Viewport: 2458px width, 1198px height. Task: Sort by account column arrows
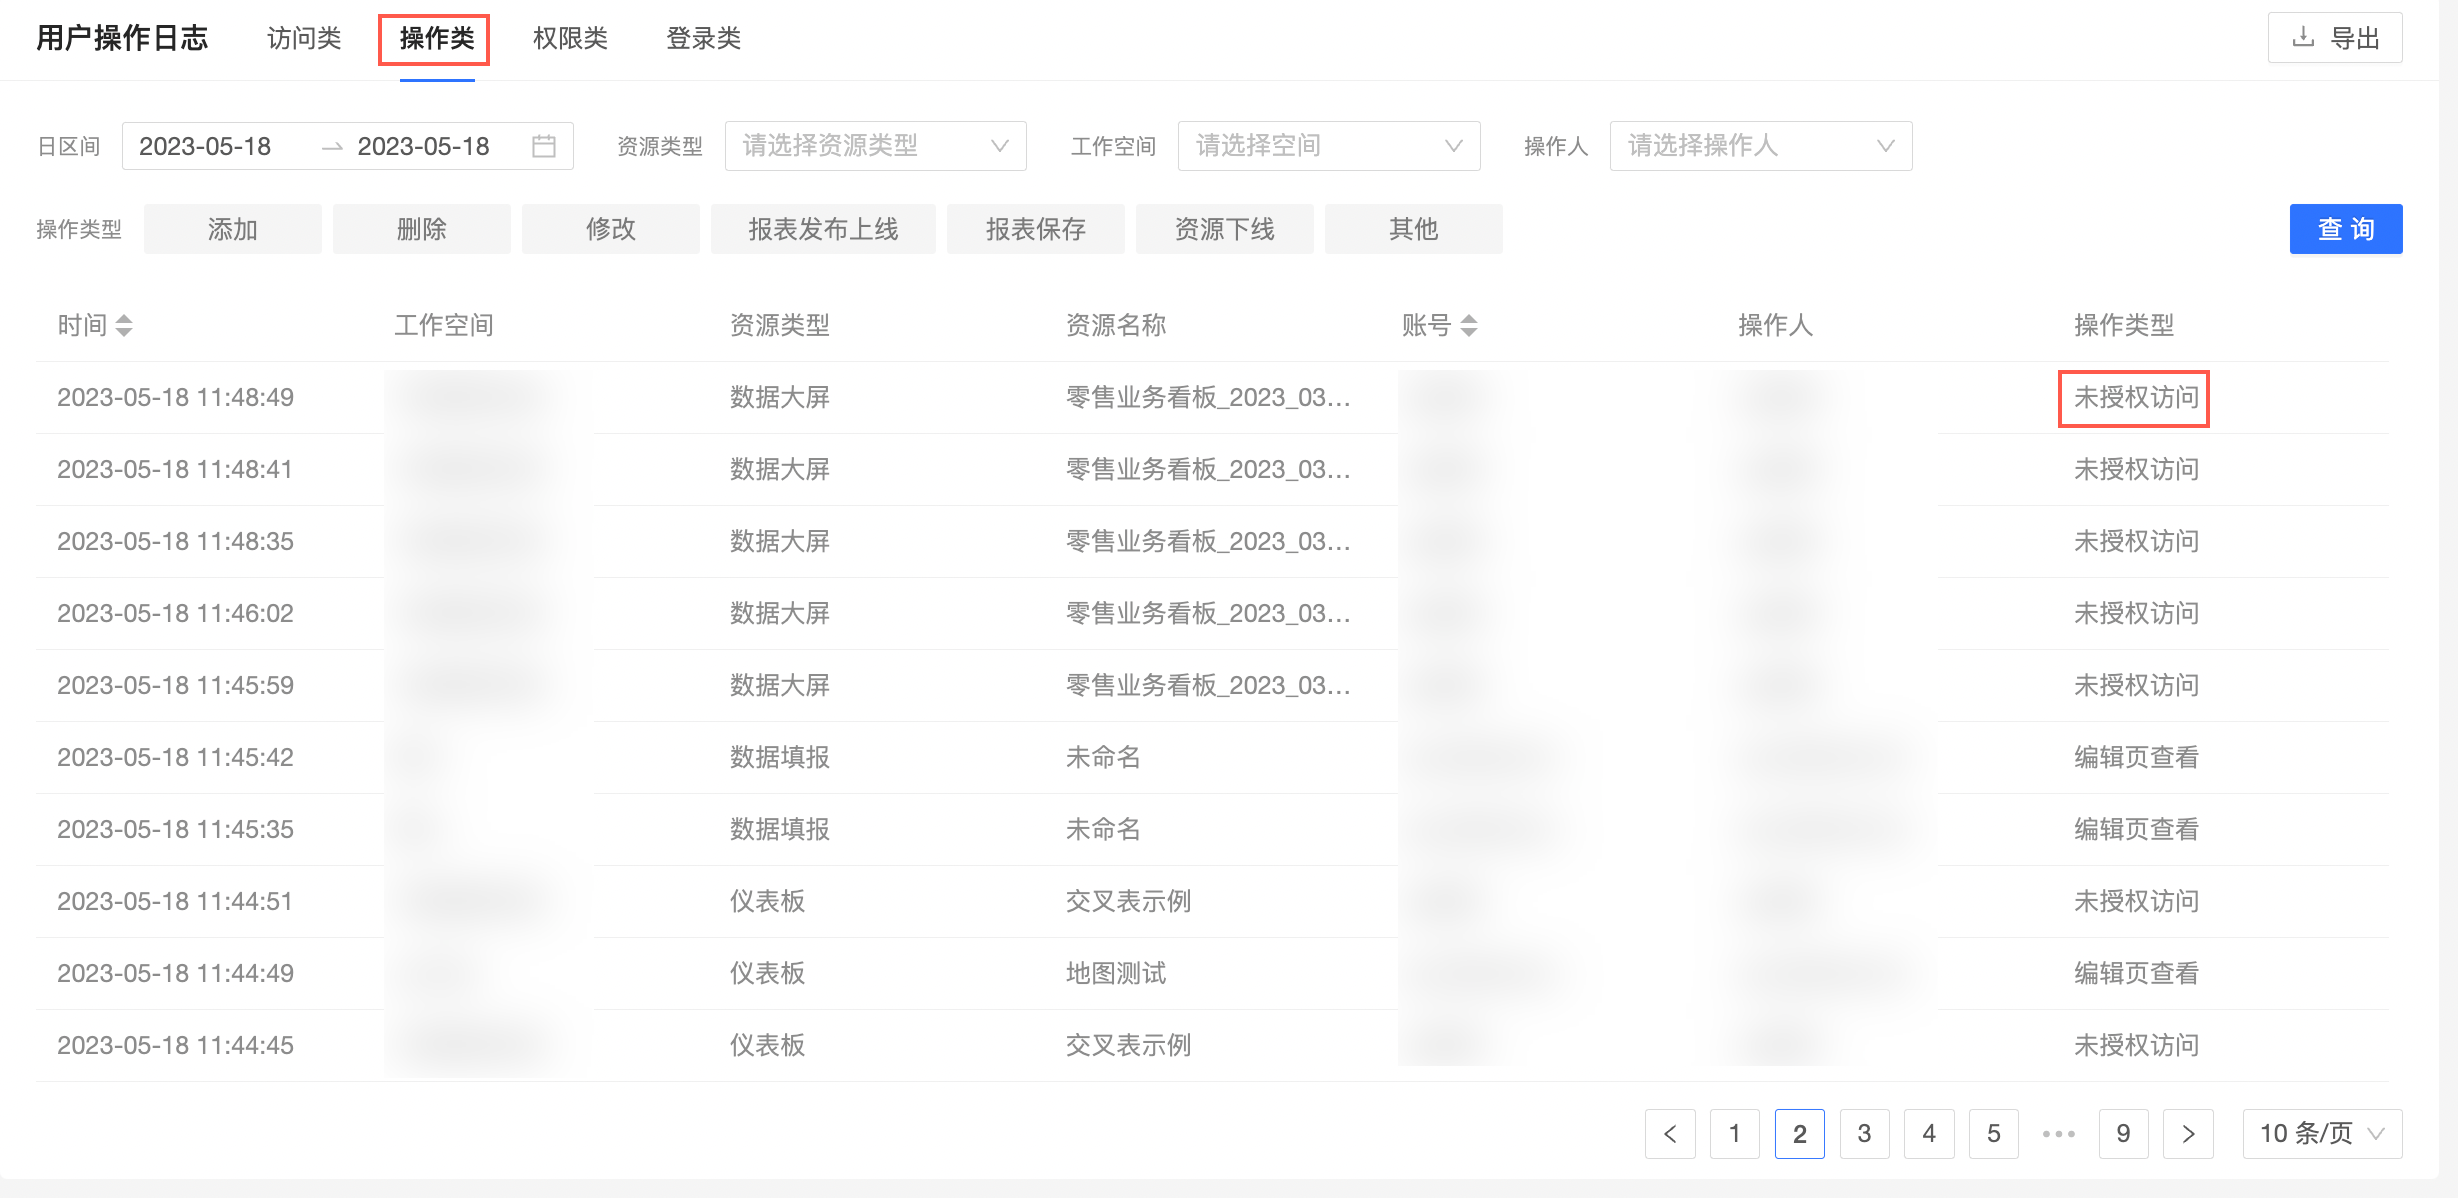pos(1468,325)
